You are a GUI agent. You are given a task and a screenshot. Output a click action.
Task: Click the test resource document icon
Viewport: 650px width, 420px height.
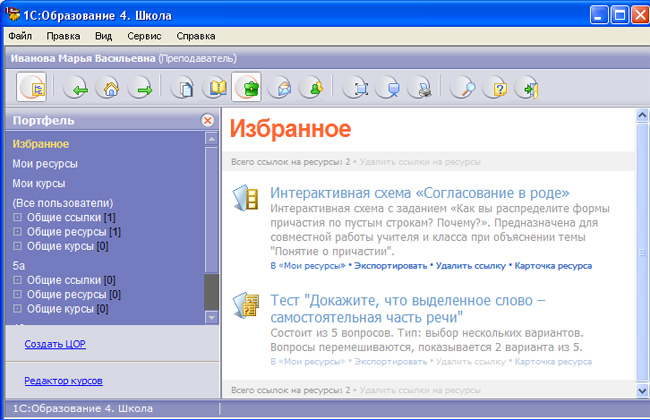245,305
